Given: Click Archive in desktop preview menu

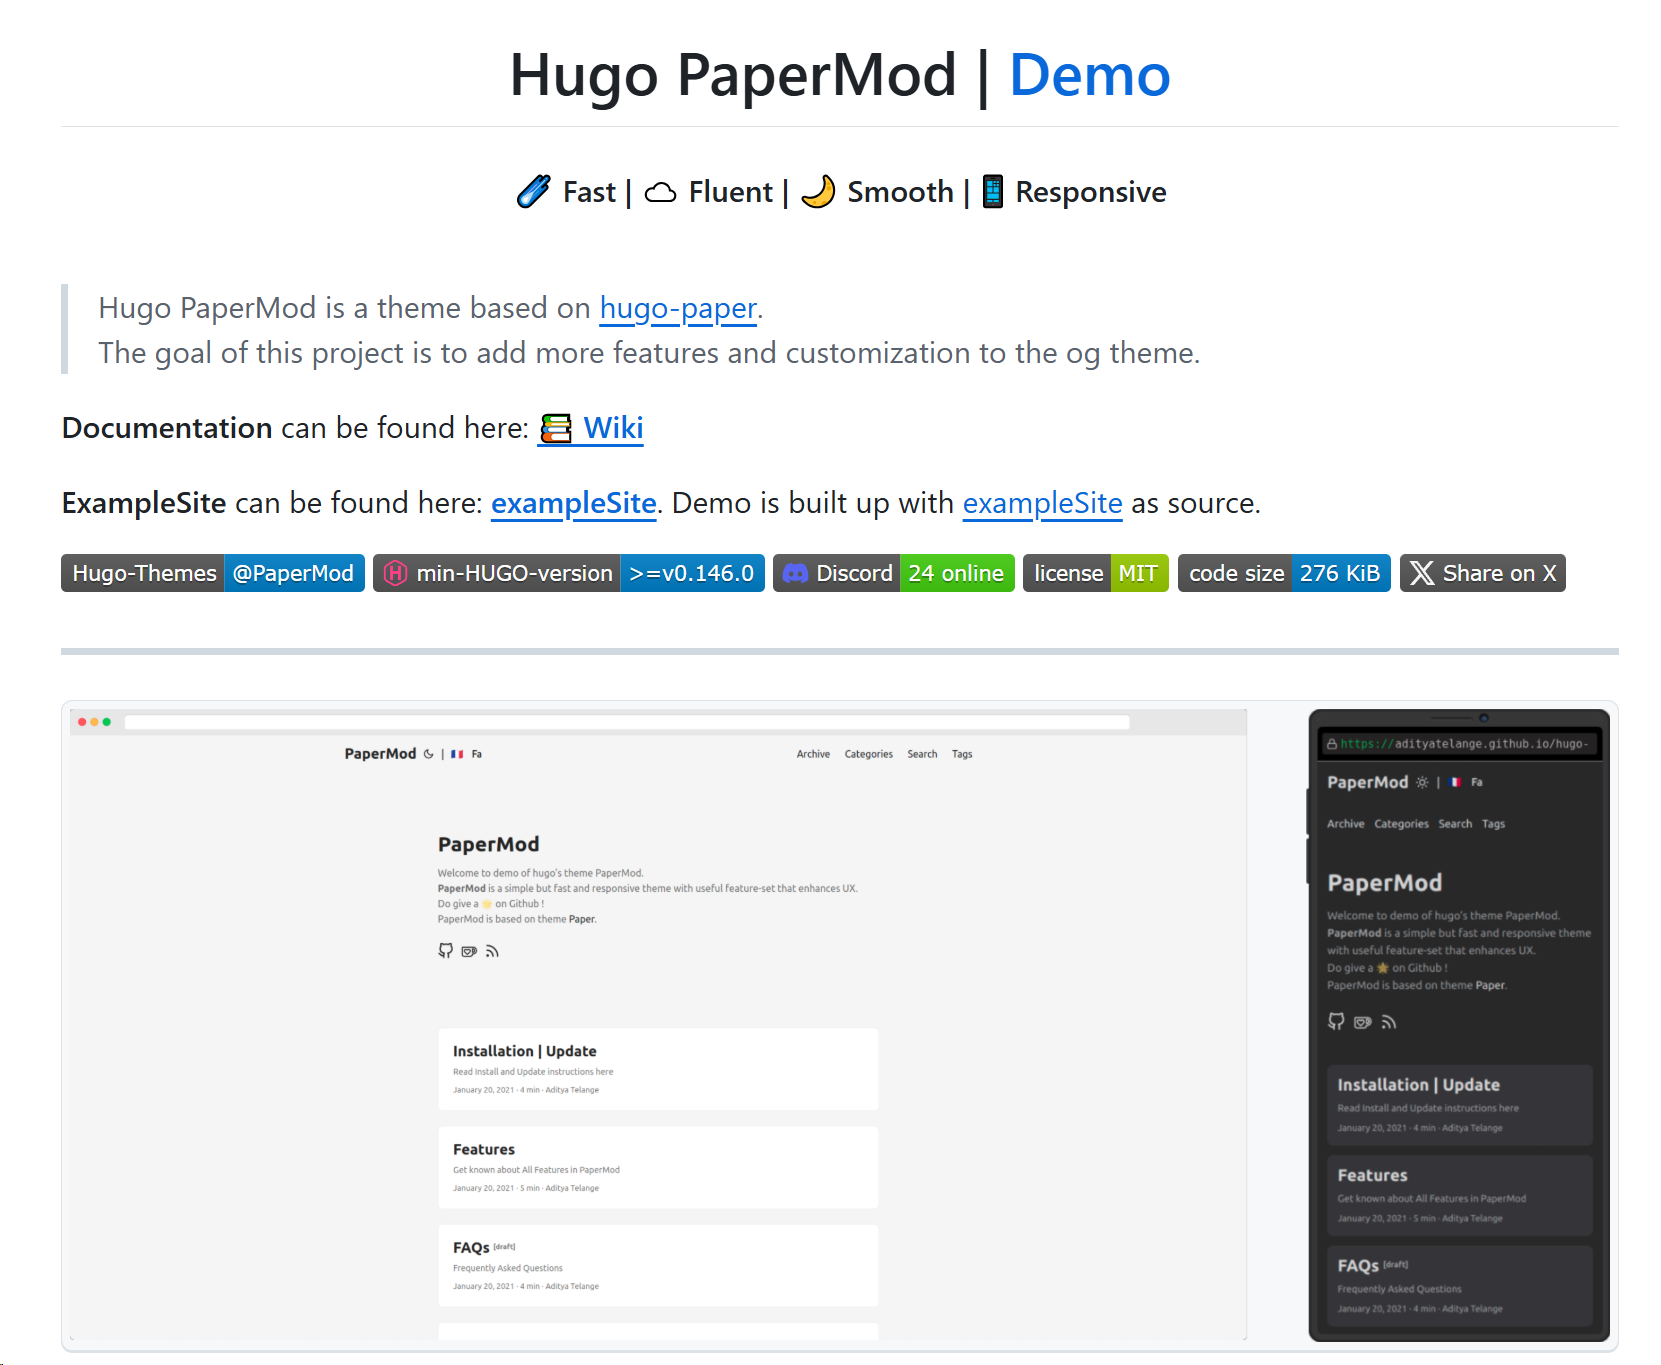Looking at the screenshot, I should [813, 754].
